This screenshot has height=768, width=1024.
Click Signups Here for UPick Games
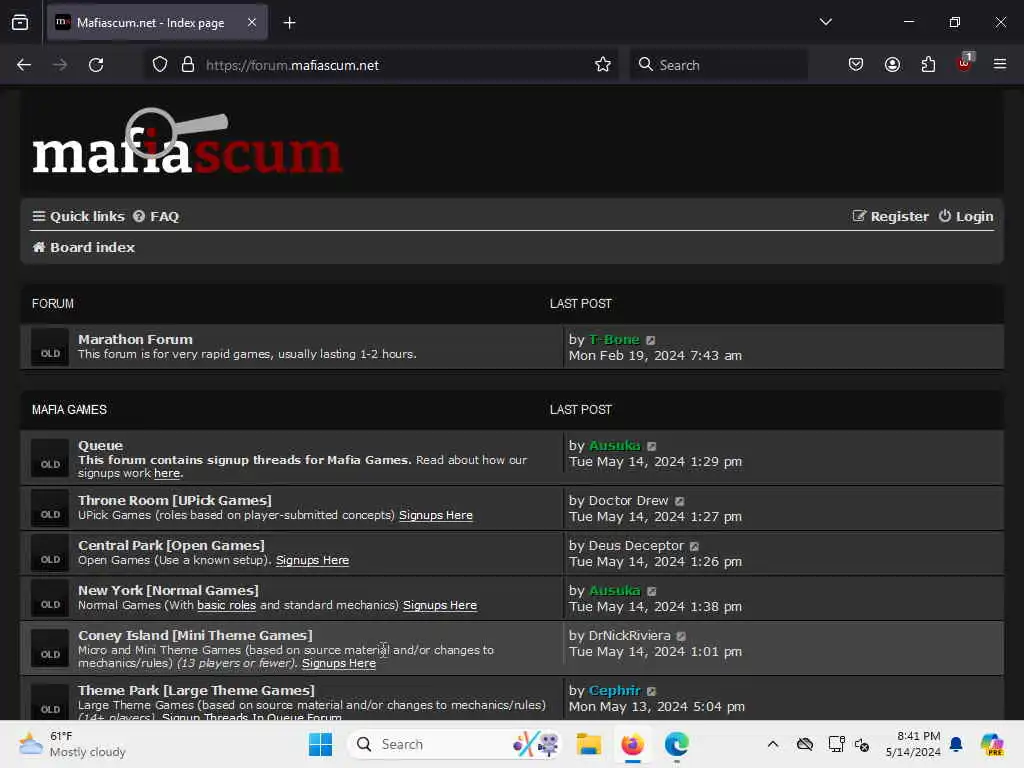coord(436,515)
